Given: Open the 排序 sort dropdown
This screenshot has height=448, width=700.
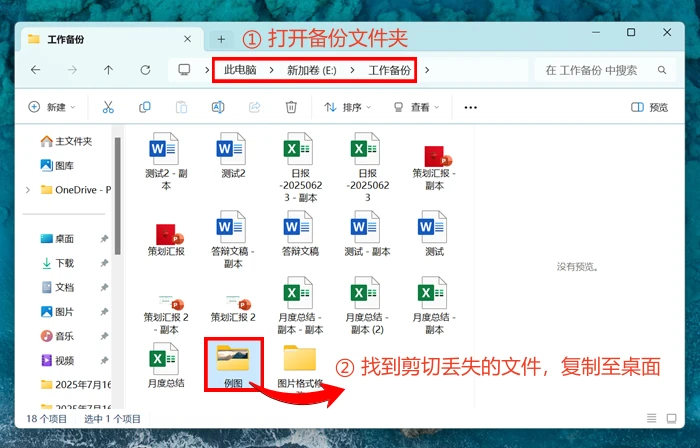Looking at the screenshot, I should tap(346, 107).
